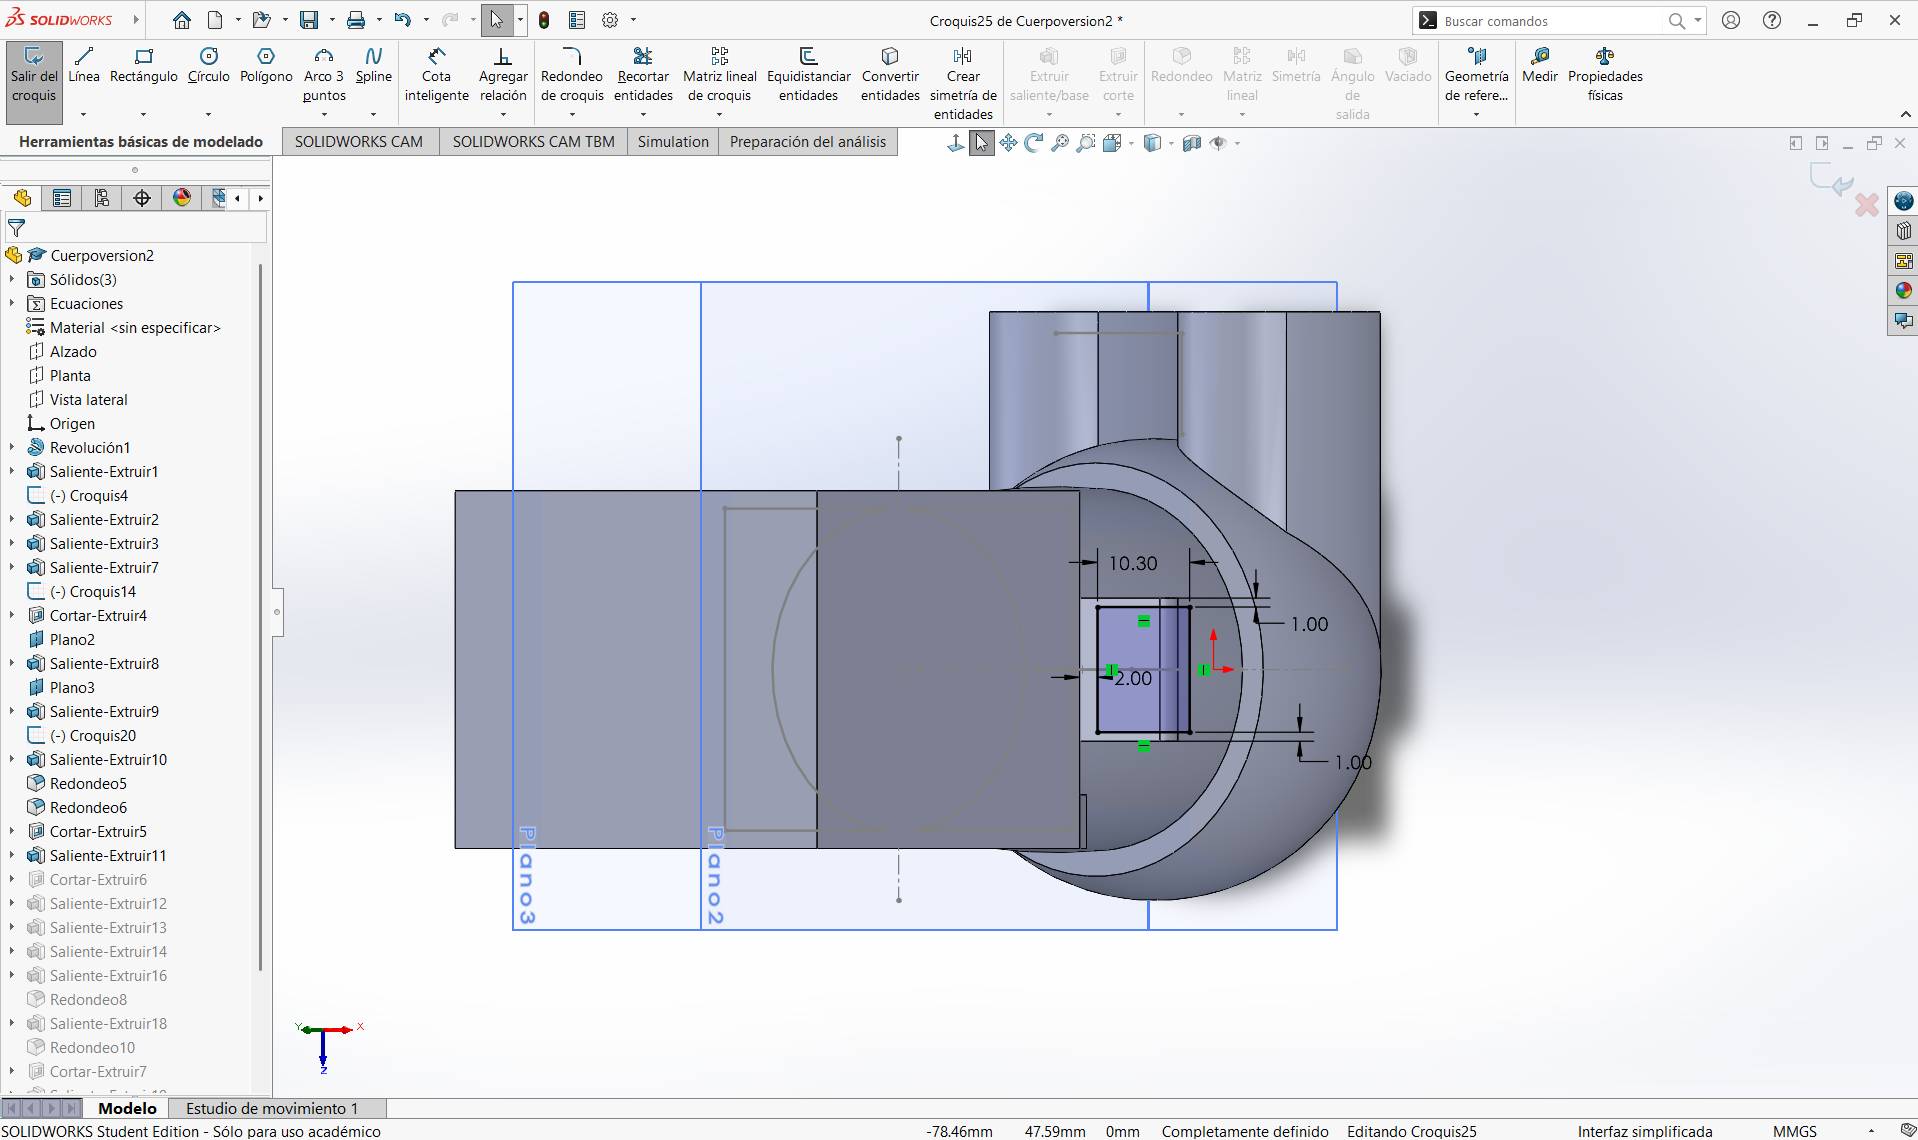Open the Rectángulo tool dropdown arrow
The width and height of the screenshot is (1918, 1140).
pyautogui.click(x=143, y=114)
